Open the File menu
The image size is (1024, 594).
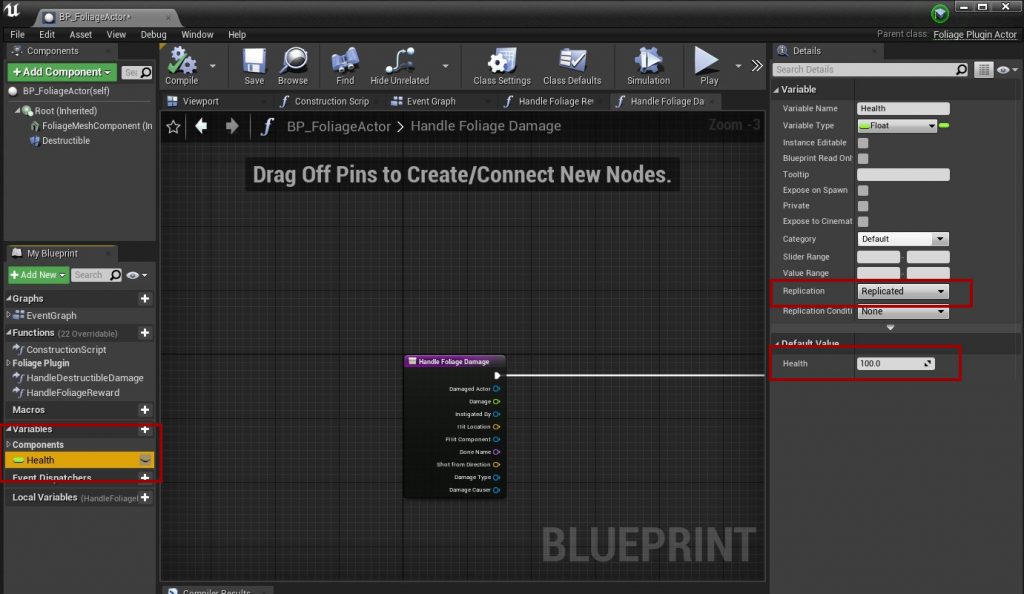(18, 35)
